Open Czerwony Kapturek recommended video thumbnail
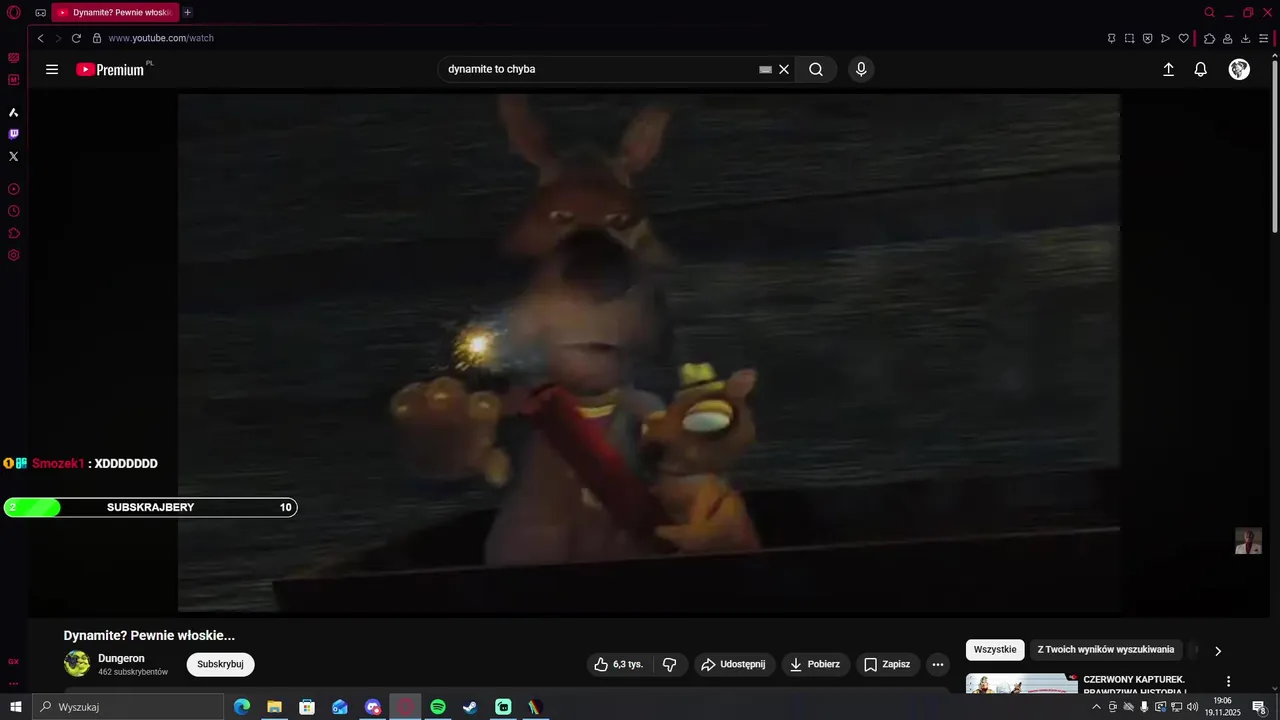1280x720 pixels. coord(1022,684)
